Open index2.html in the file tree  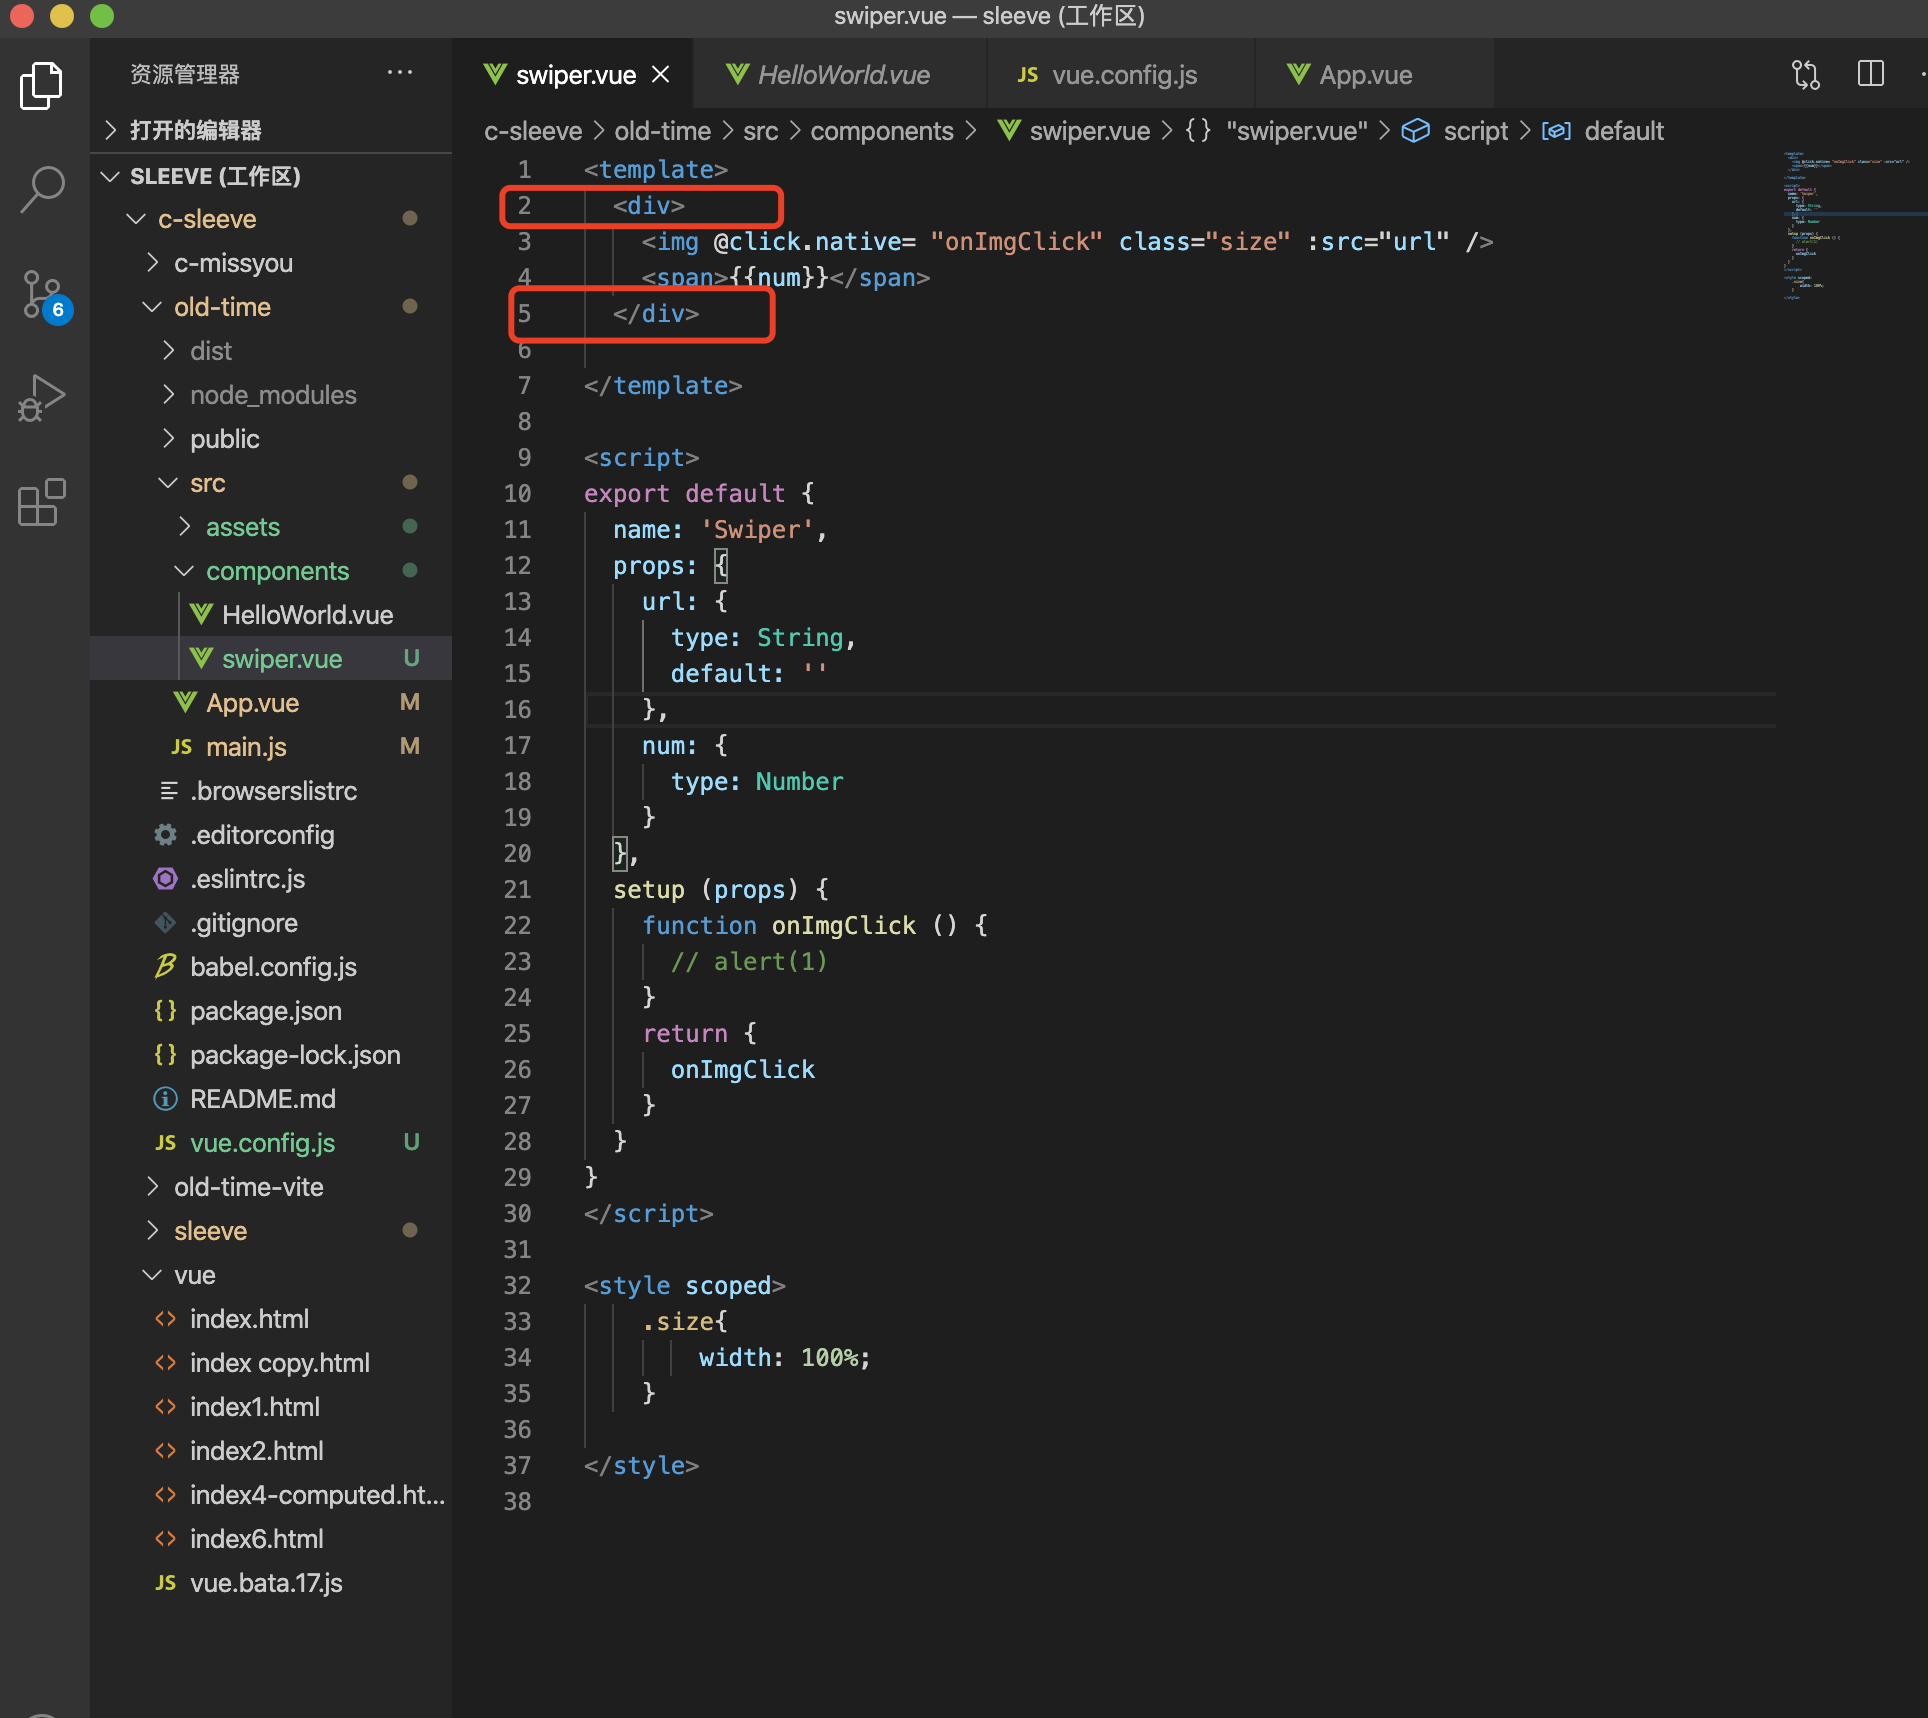[x=270, y=1450]
